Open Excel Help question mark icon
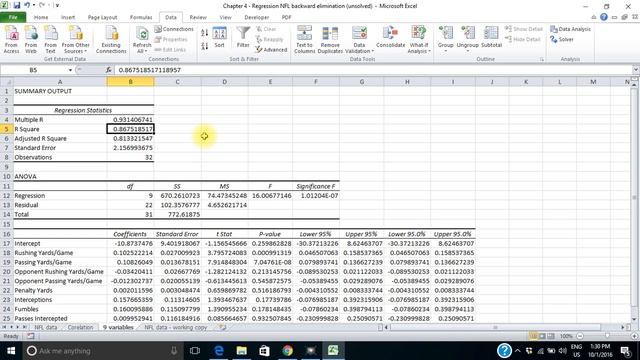Screen dimensions: 640x360 tap(604, 17)
